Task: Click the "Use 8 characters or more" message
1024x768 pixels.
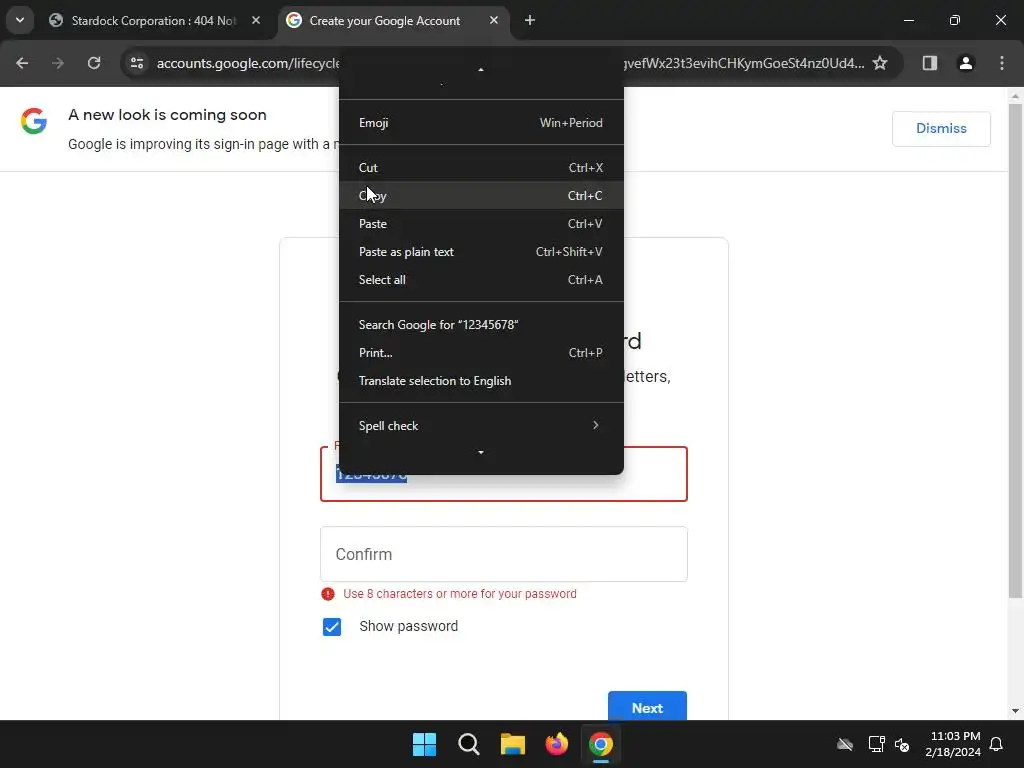Action: (460, 594)
